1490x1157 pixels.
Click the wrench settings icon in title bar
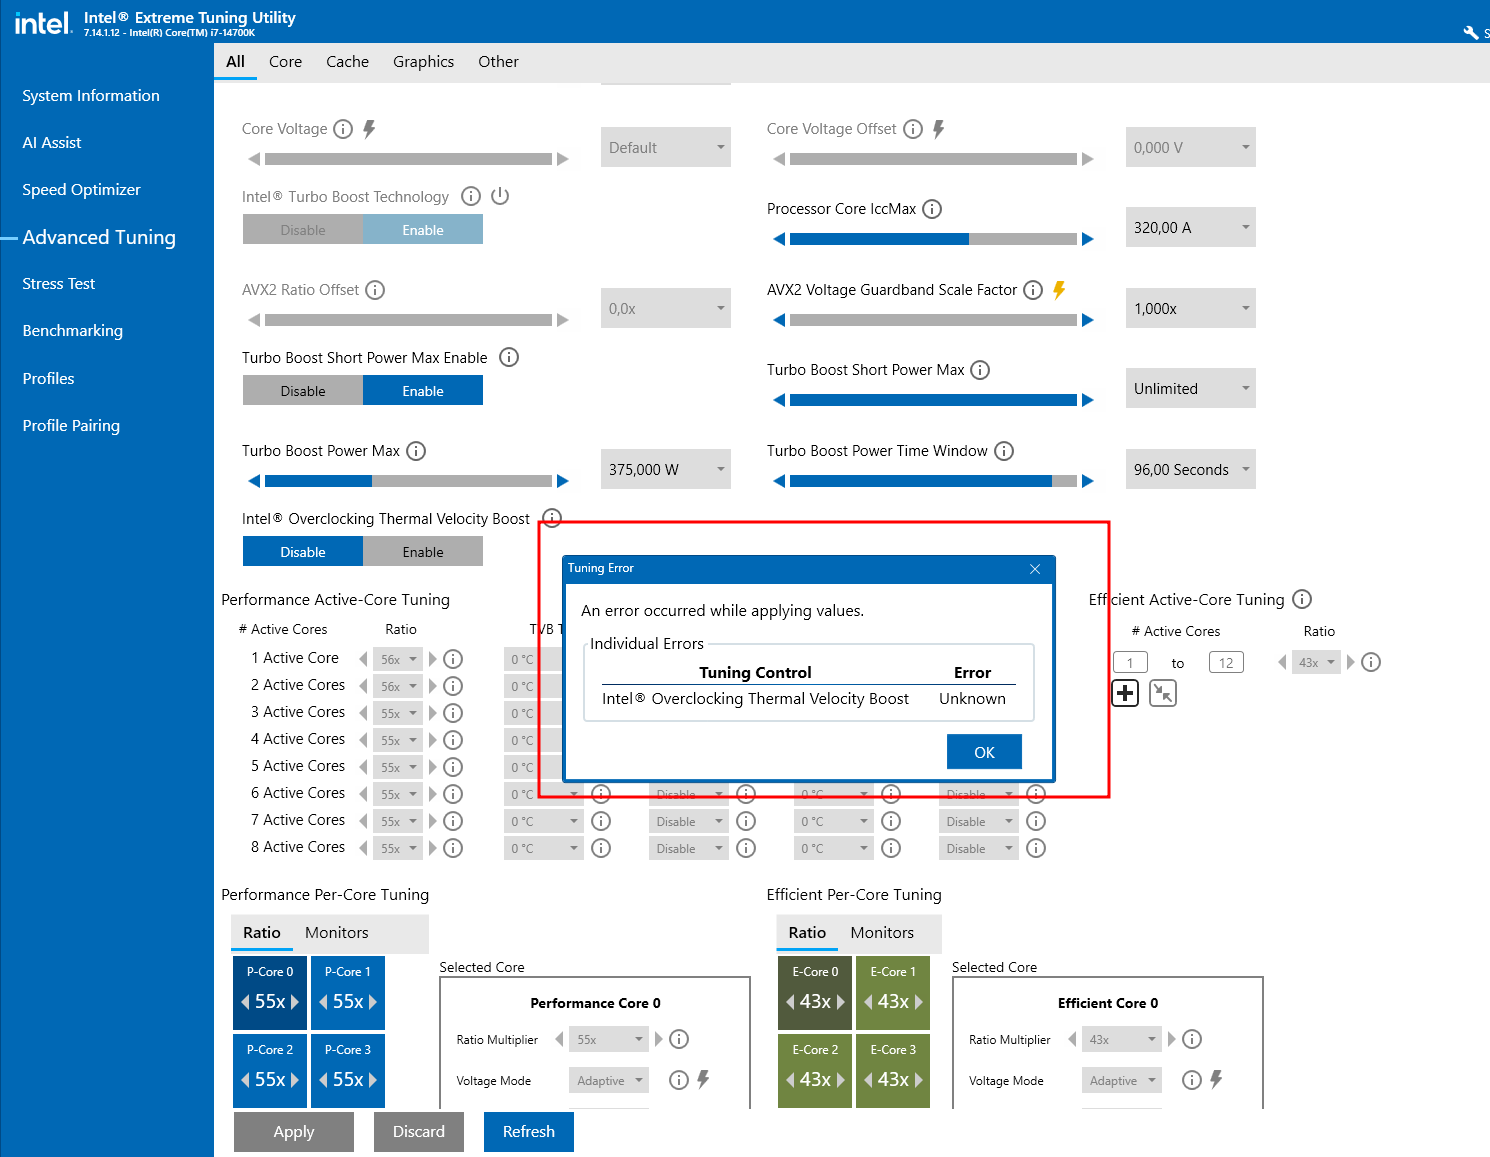(1470, 32)
